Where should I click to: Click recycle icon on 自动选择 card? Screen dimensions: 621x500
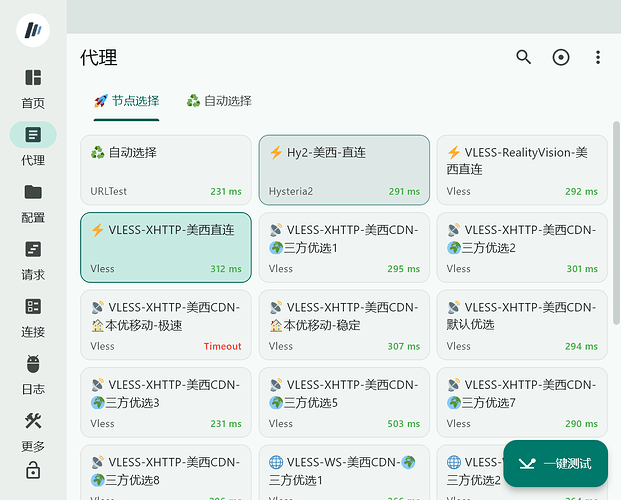(97, 152)
